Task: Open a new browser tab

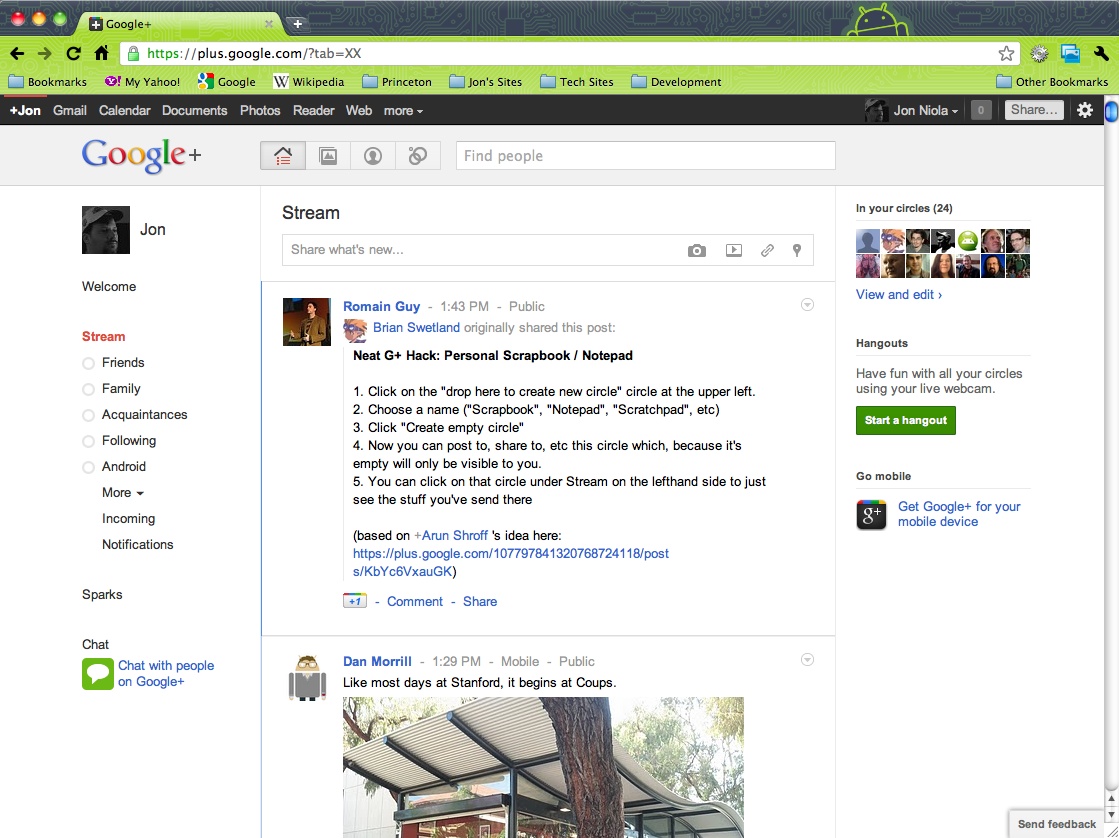Action: 298,24
